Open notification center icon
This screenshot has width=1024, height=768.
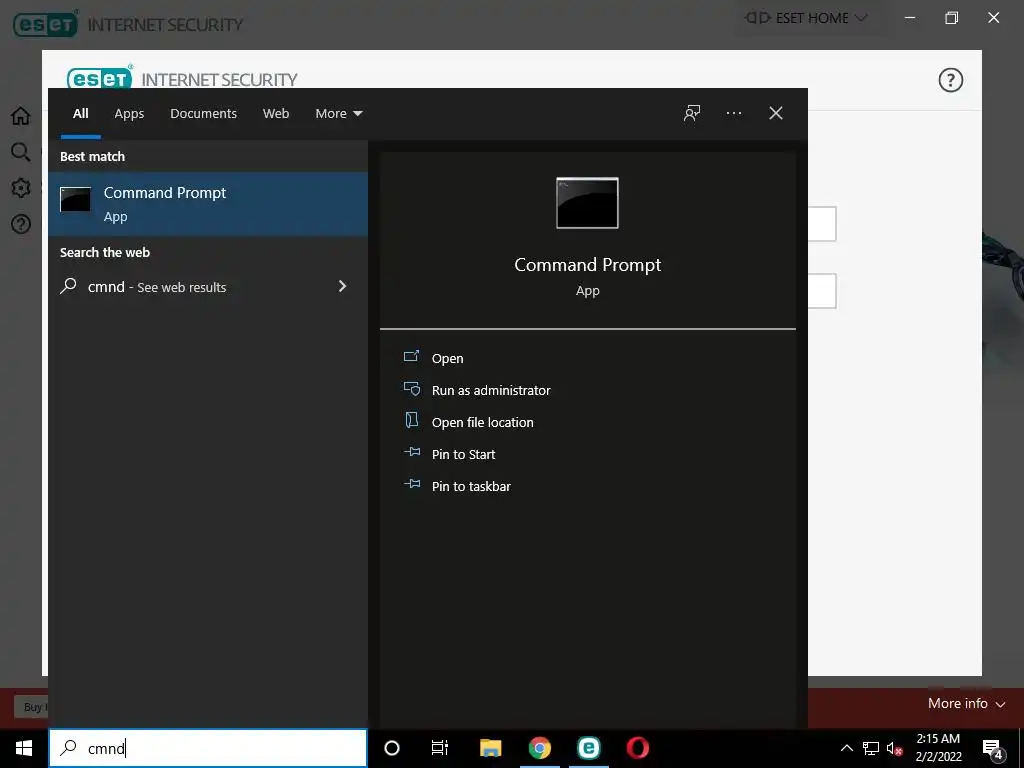tap(993, 748)
